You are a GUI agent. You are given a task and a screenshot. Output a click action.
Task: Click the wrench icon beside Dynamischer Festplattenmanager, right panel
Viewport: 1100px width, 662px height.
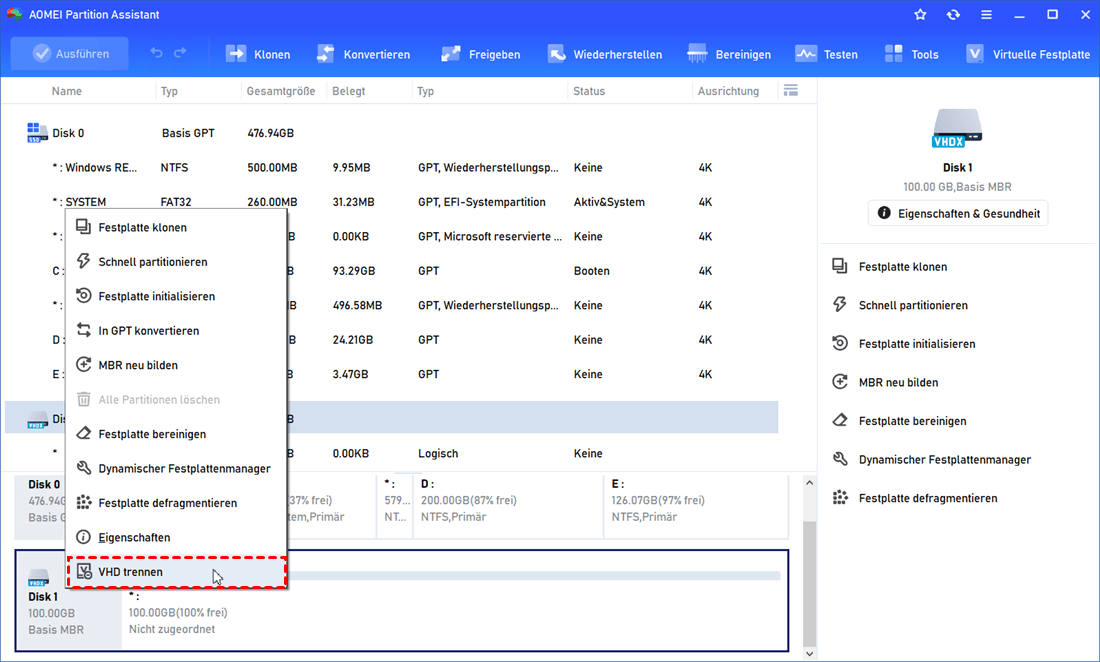coord(840,459)
